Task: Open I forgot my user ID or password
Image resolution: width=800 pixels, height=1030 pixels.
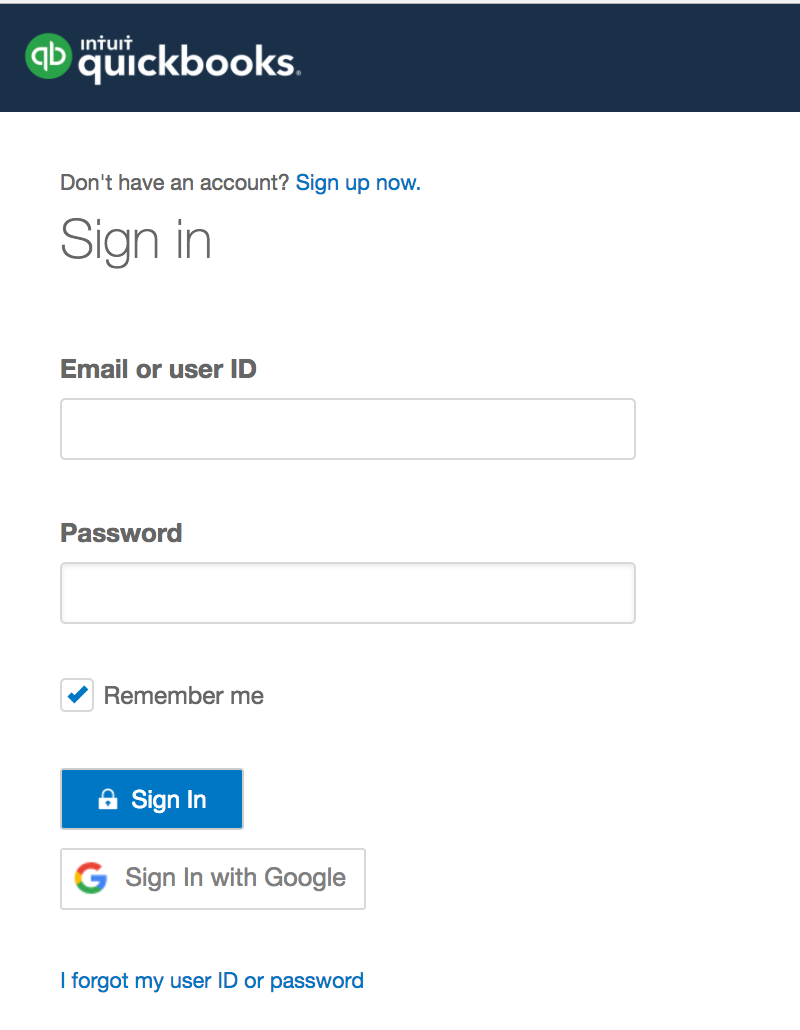Action: pos(212,980)
